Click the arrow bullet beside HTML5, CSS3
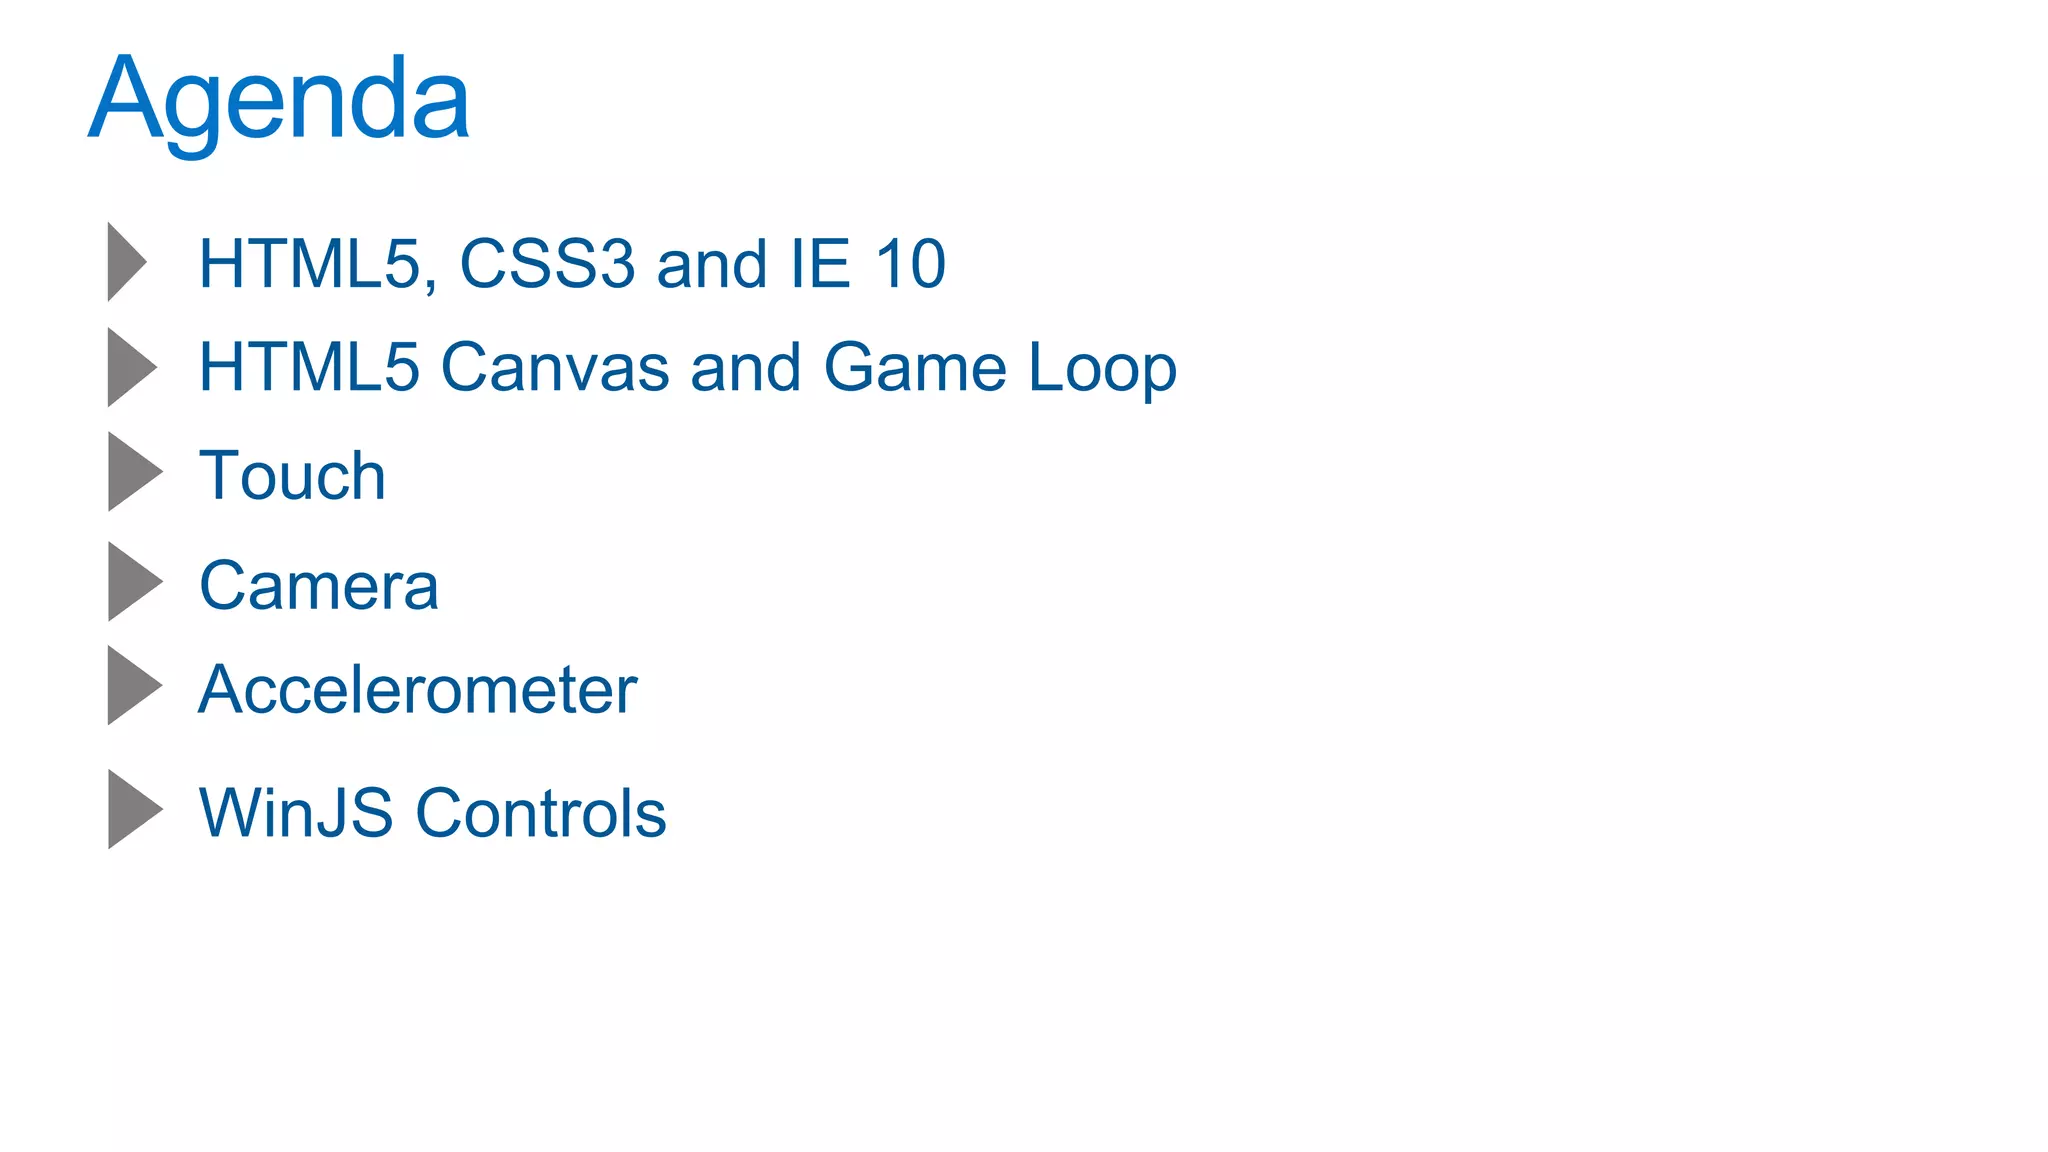 127,262
